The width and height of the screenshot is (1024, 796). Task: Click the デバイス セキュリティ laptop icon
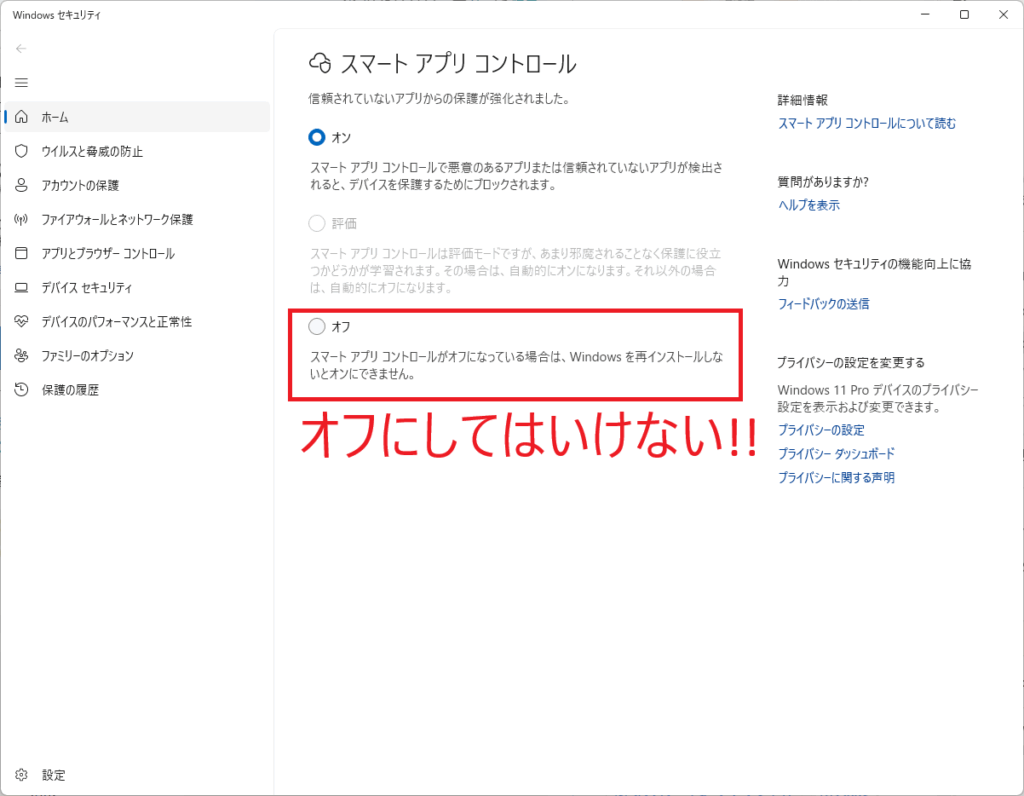pos(21,287)
